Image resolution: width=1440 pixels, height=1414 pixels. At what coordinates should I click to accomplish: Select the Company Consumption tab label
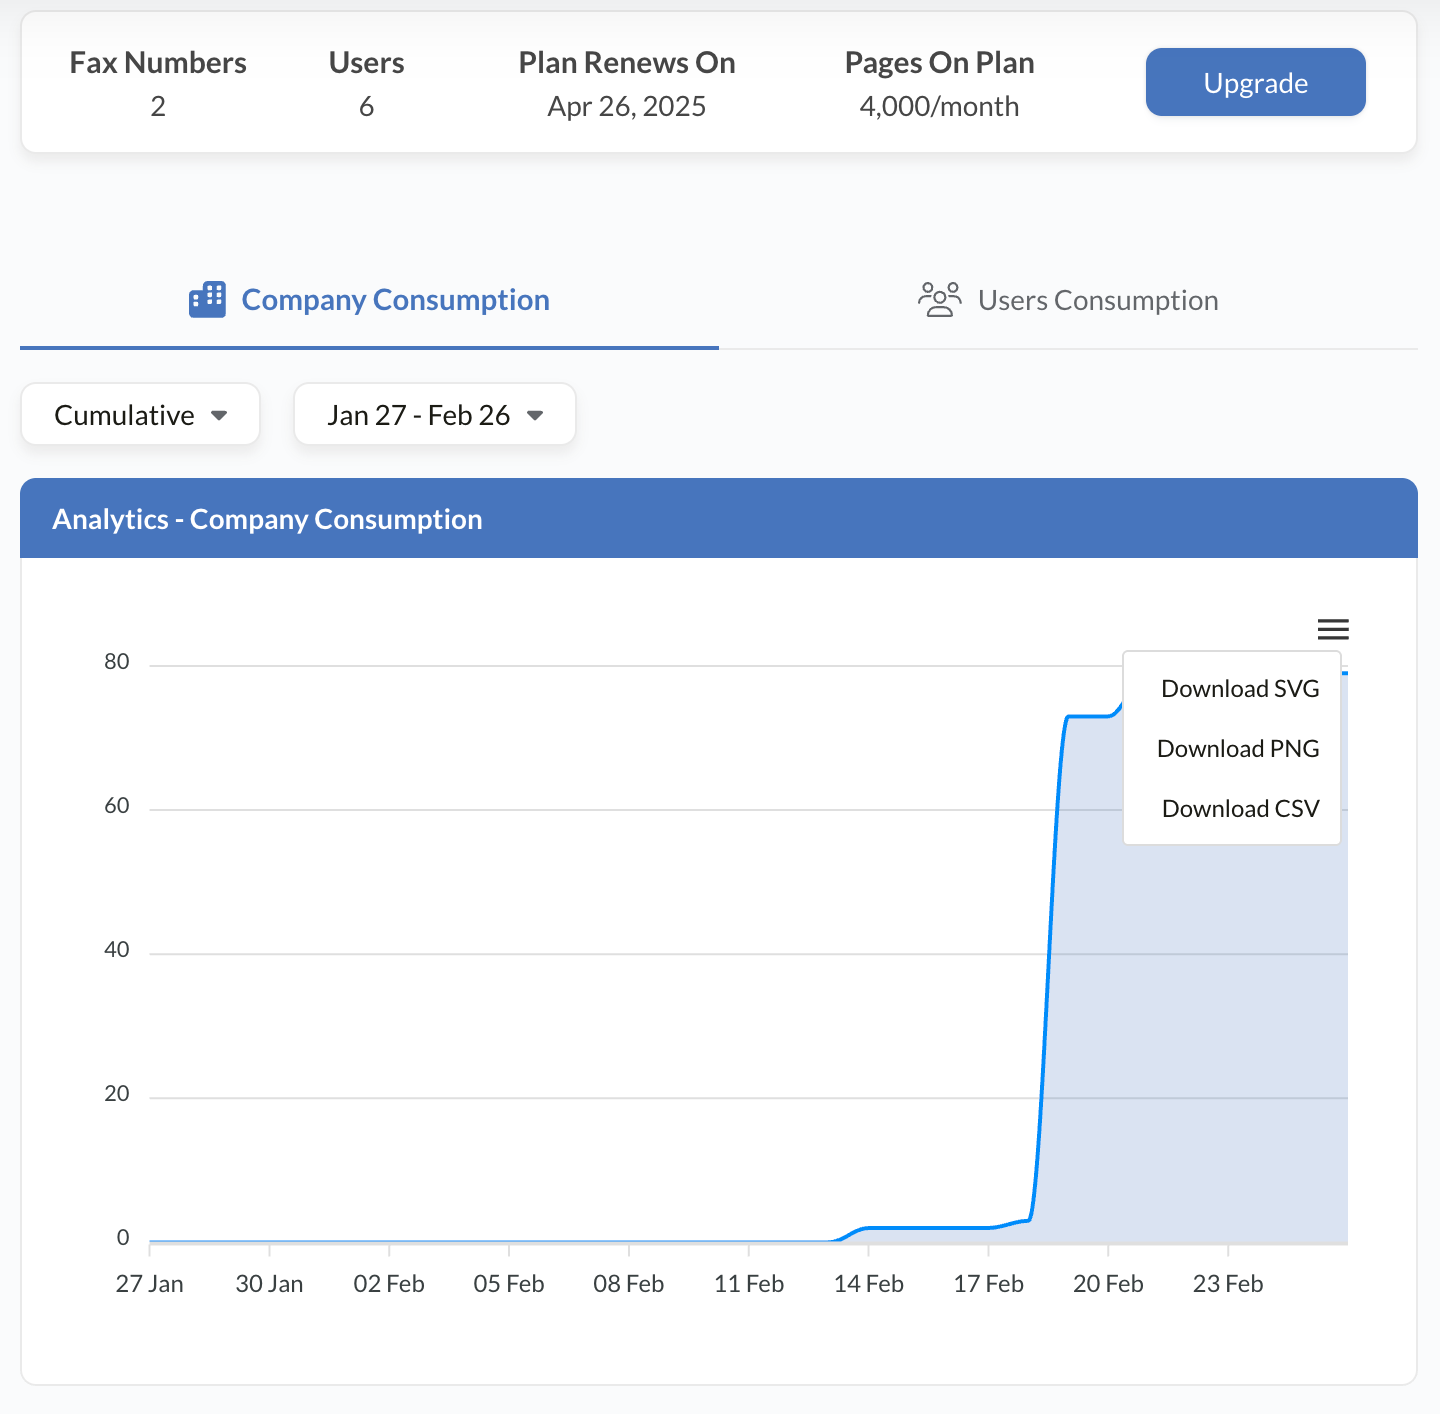coord(395,300)
